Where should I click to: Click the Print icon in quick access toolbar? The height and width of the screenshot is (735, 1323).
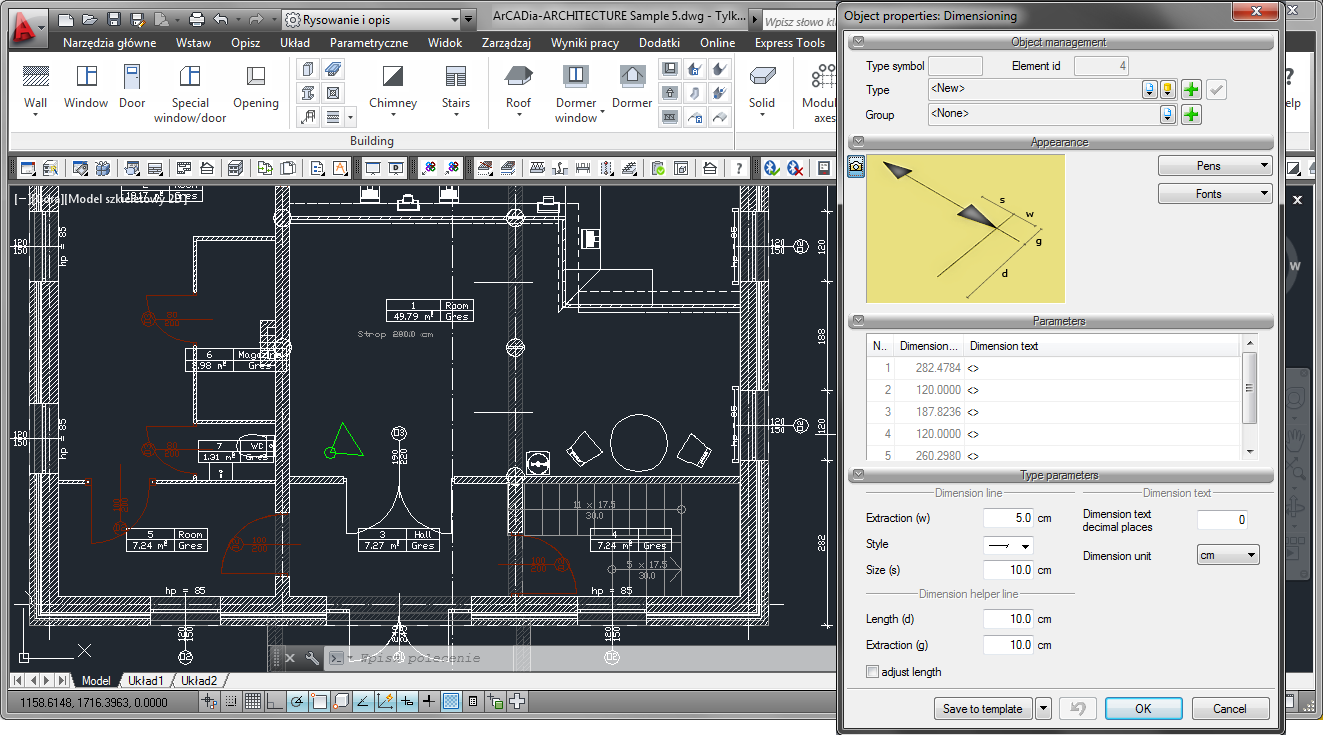point(197,19)
